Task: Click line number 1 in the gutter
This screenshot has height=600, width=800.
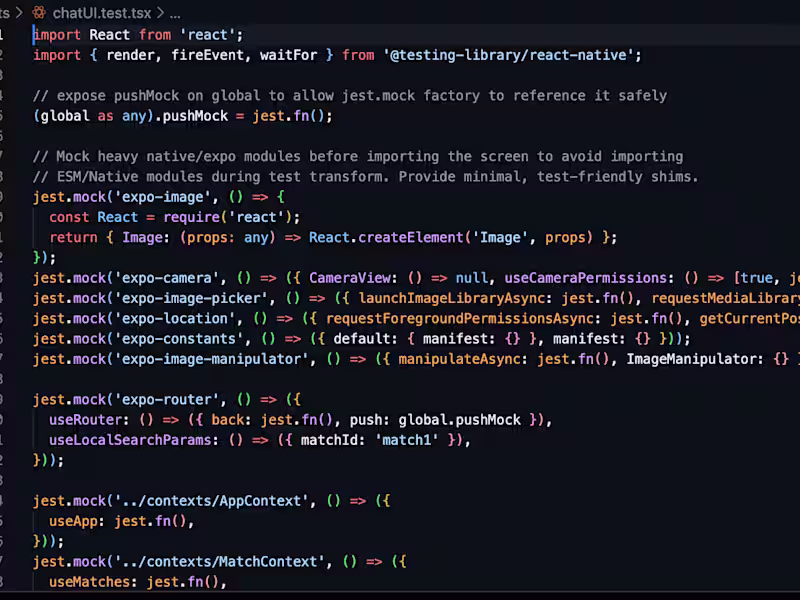Action: click(x=4, y=34)
